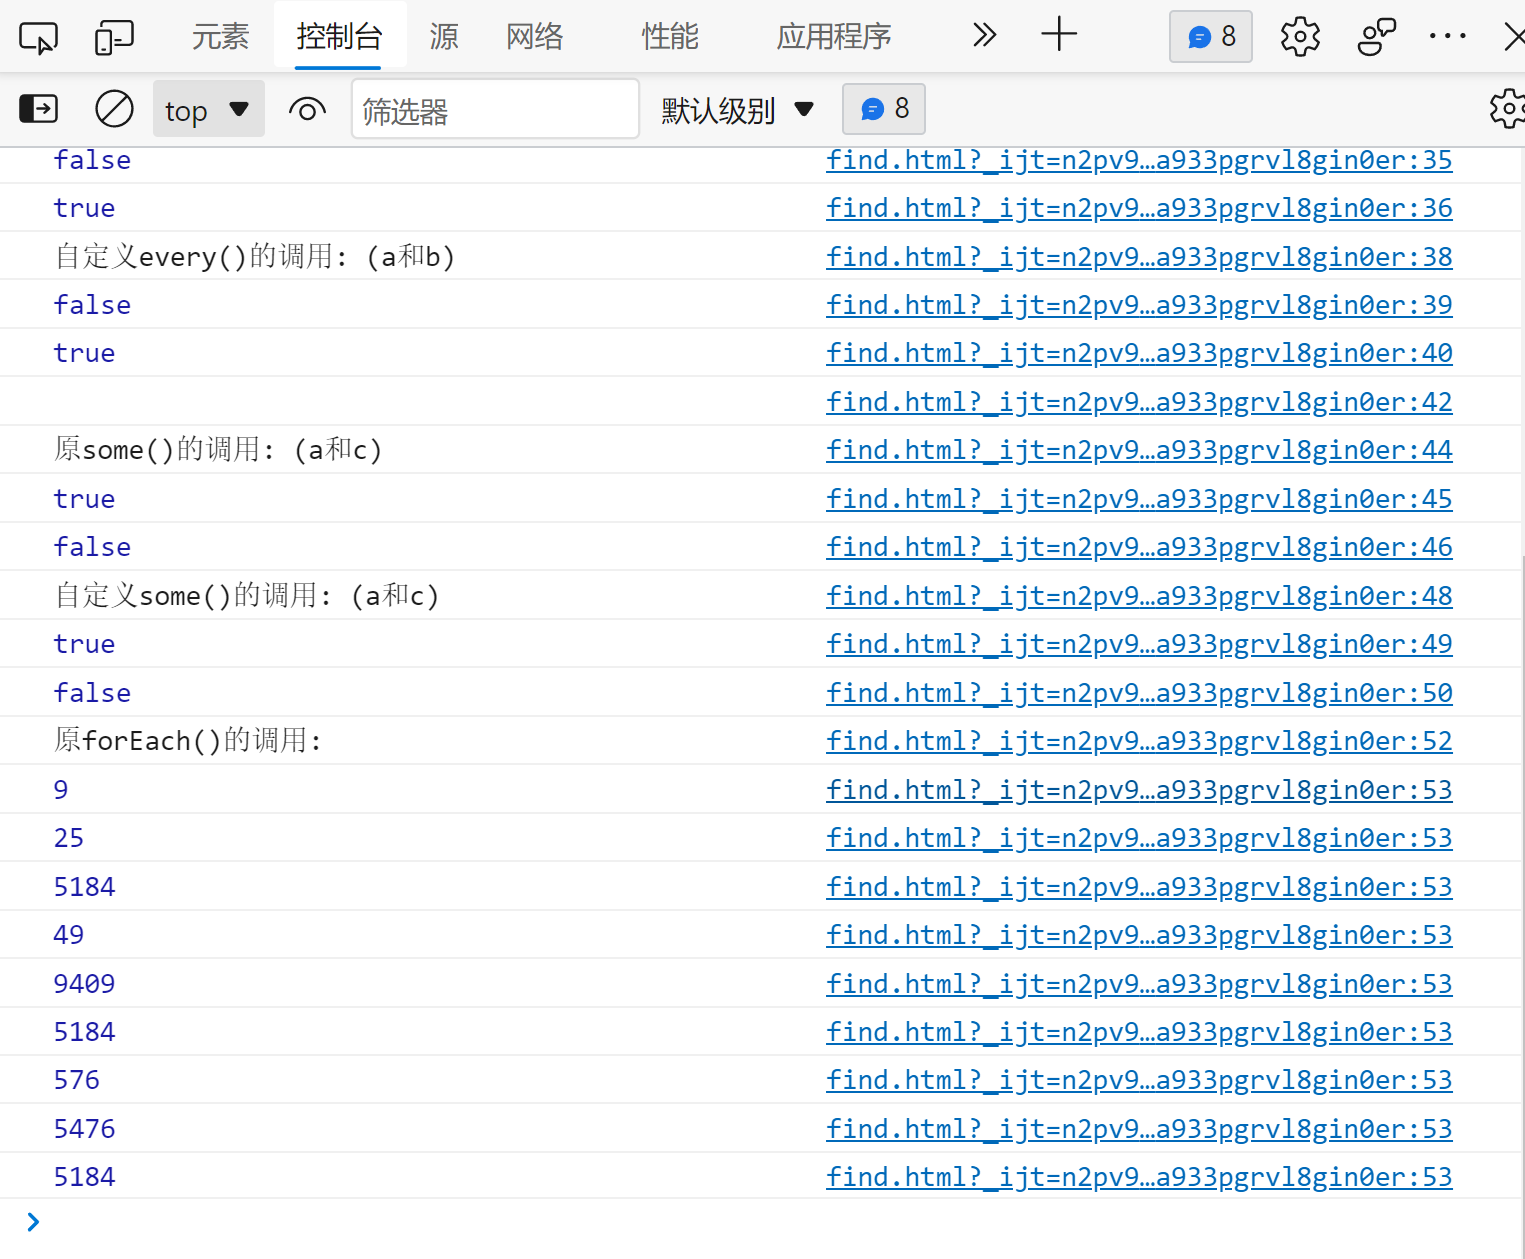The height and width of the screenshot is (1259, 1525).
Task: Open the 8 issues notification badge
Action: click(x=1210, y=36)
